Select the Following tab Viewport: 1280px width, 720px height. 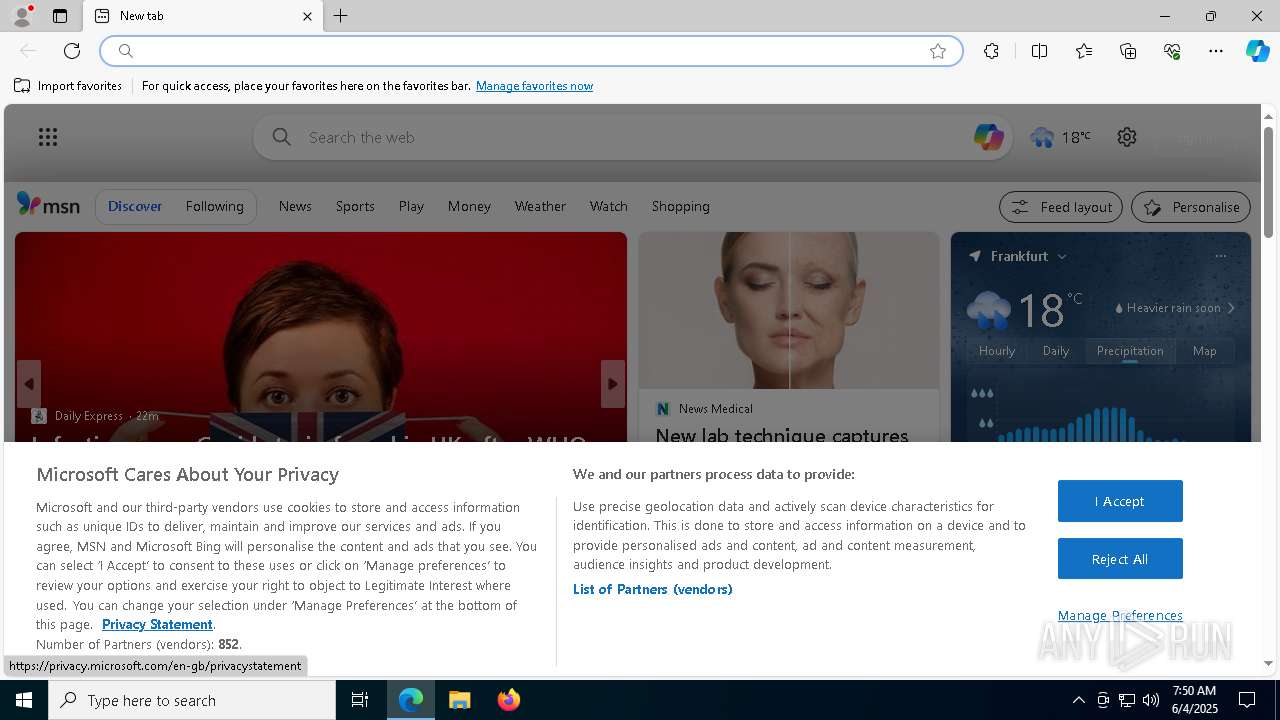pos(214,206)
